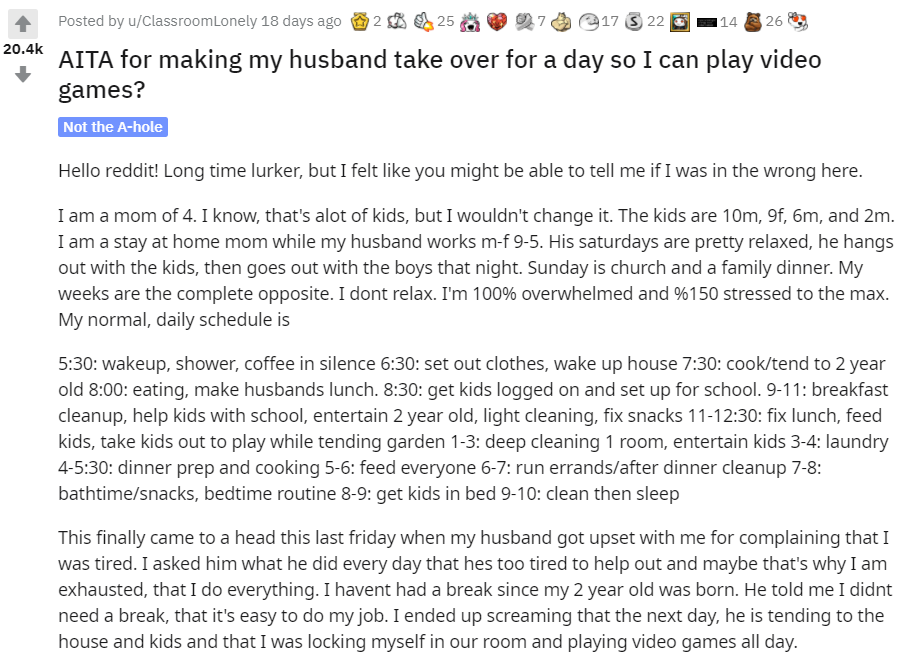Viewport: 916px width, 658px height.
Task: Click the silver rose award icon
Action: [x=525, y=22]
